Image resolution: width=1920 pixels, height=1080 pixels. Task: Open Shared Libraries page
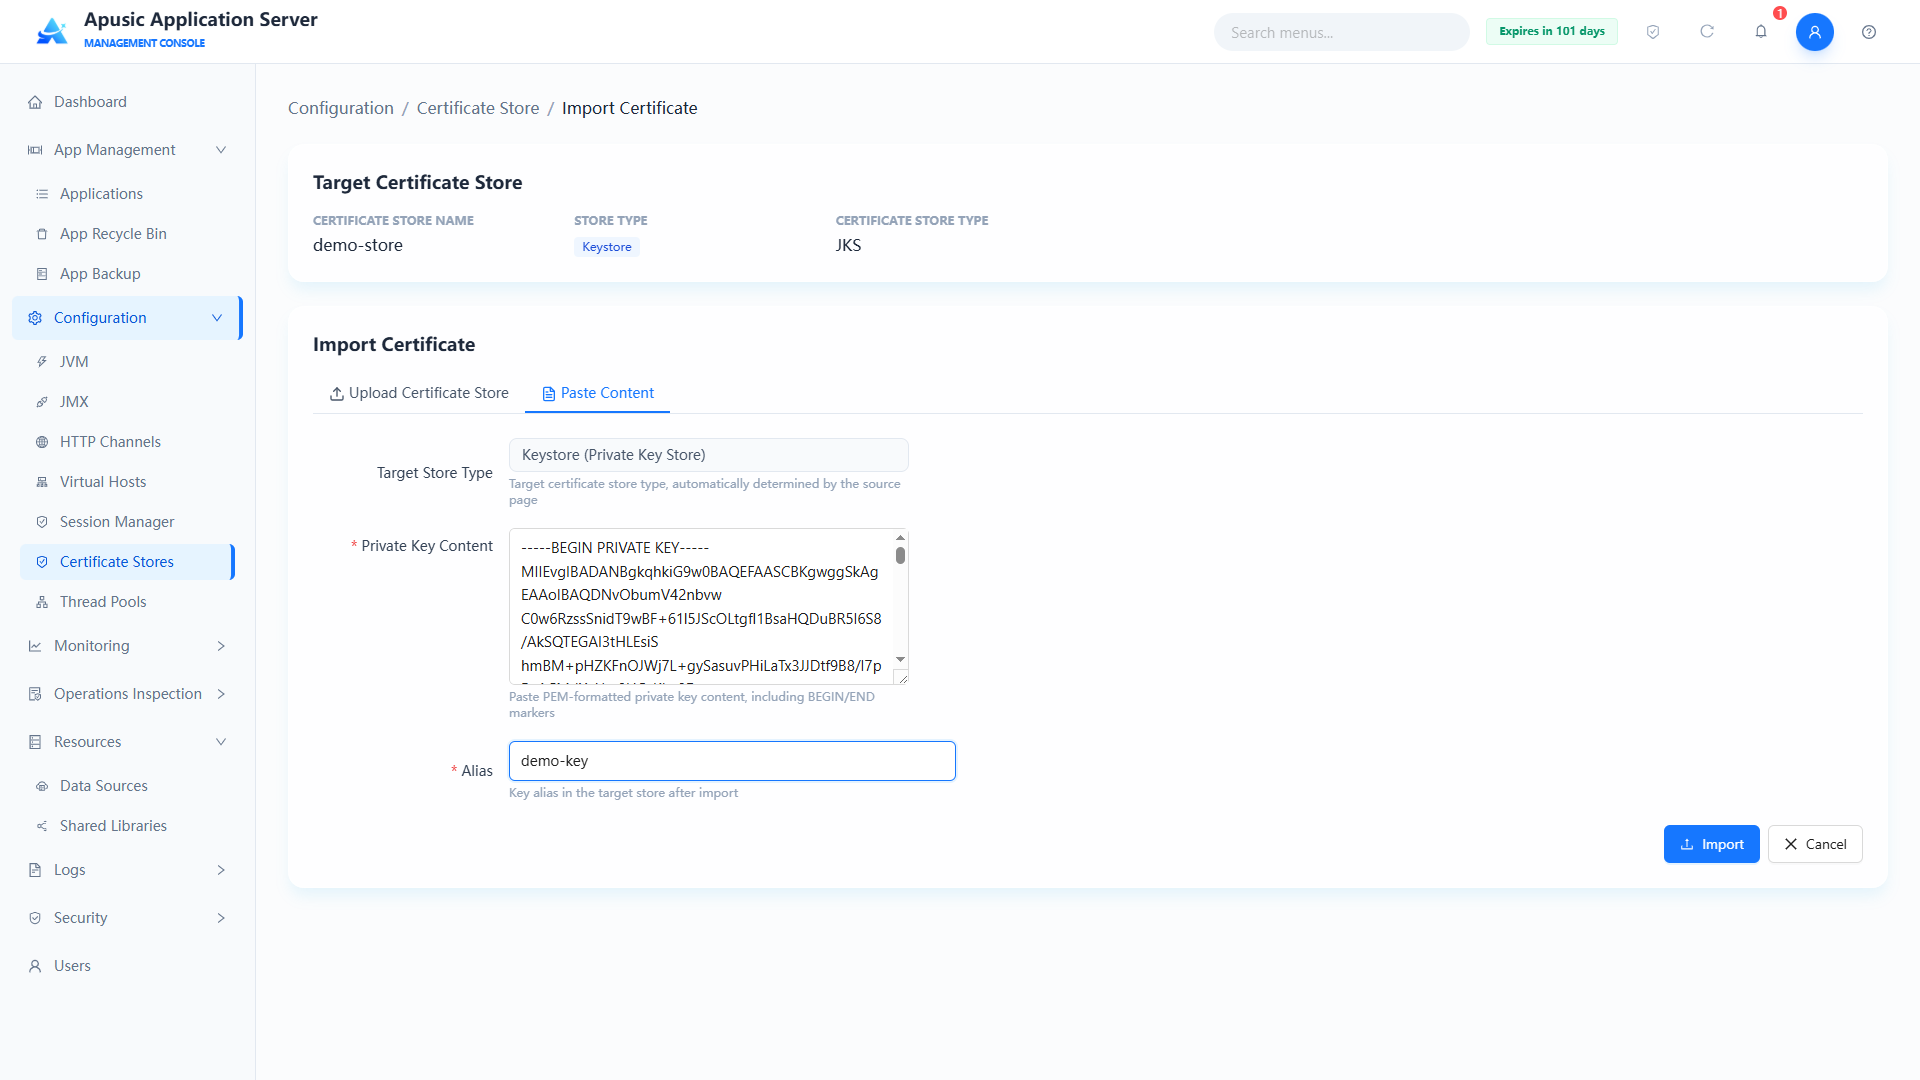[x=127, y=826]
